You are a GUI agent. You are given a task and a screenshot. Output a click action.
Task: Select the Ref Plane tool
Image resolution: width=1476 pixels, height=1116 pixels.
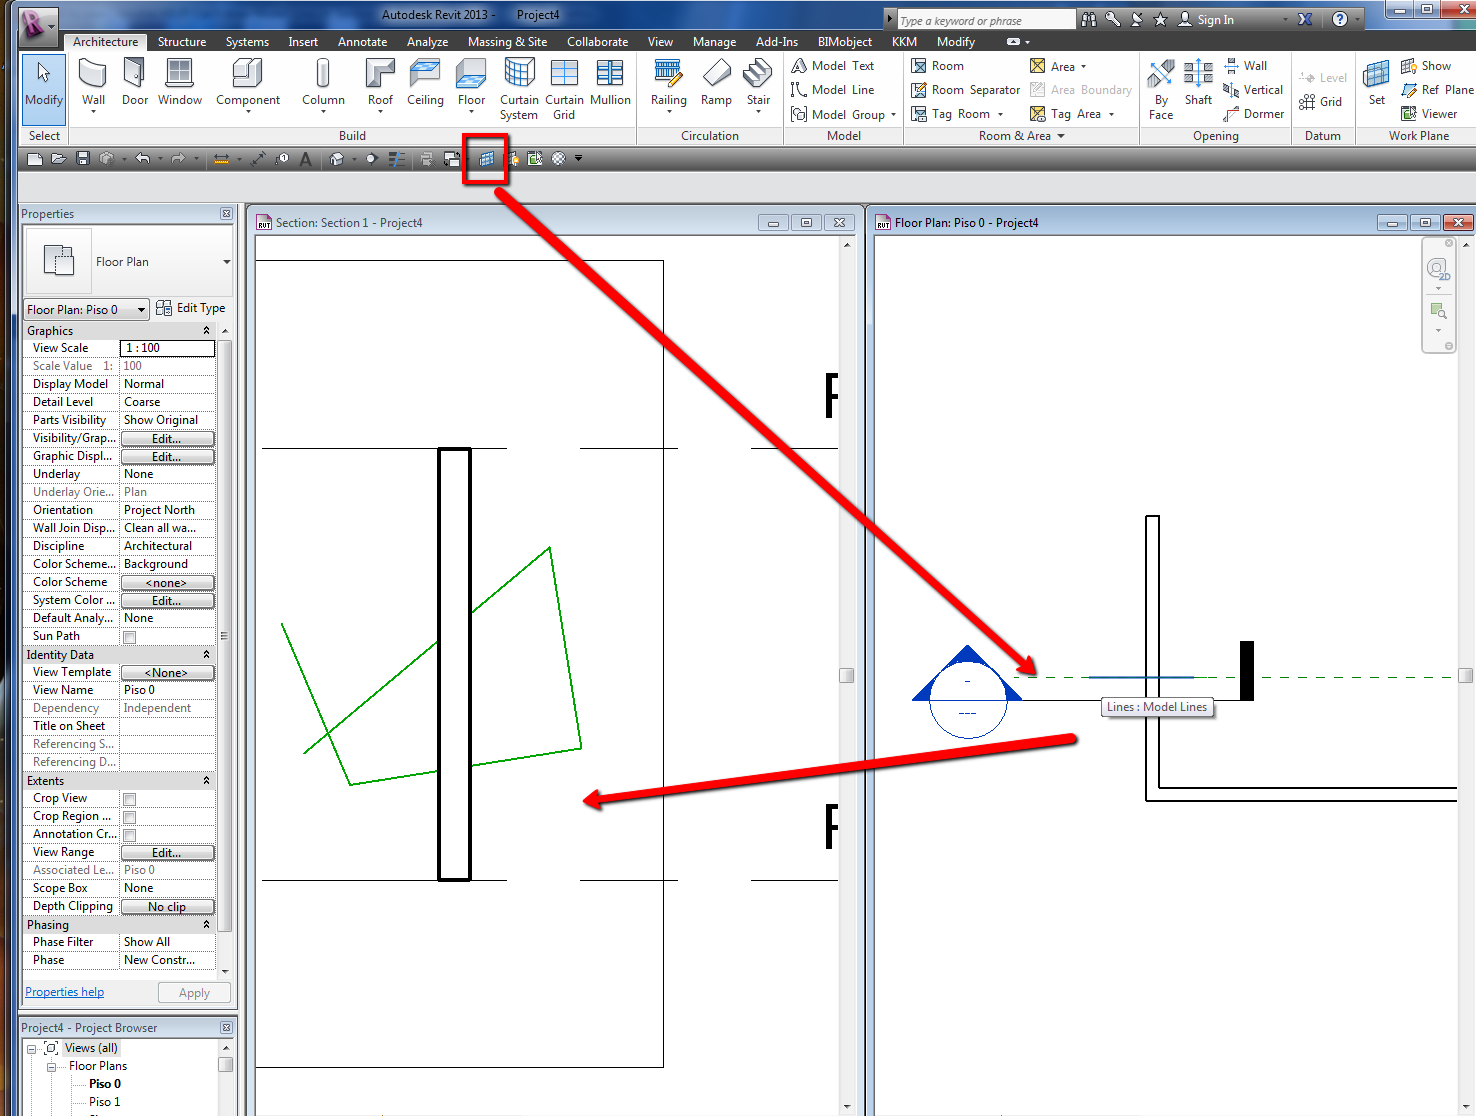pyautogui.click(x=1437, y=90)
